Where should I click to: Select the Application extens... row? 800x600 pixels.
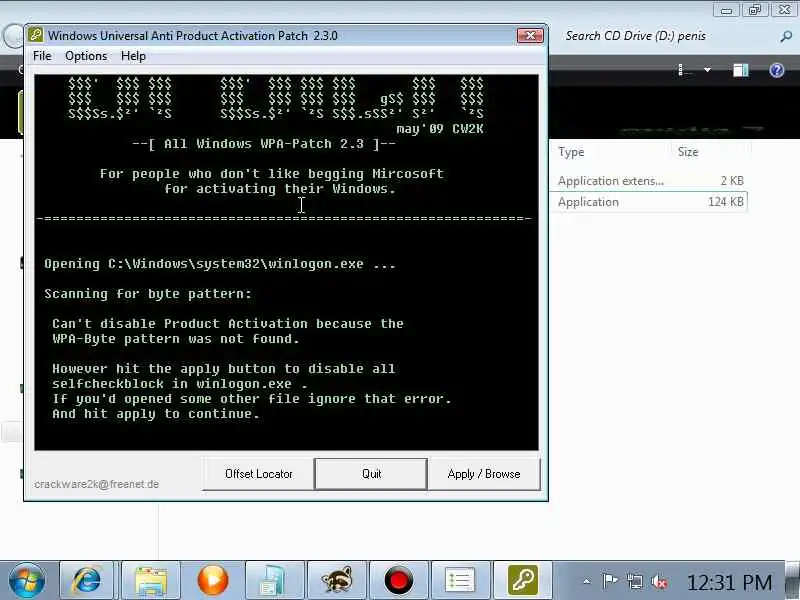tap(649, 181)
